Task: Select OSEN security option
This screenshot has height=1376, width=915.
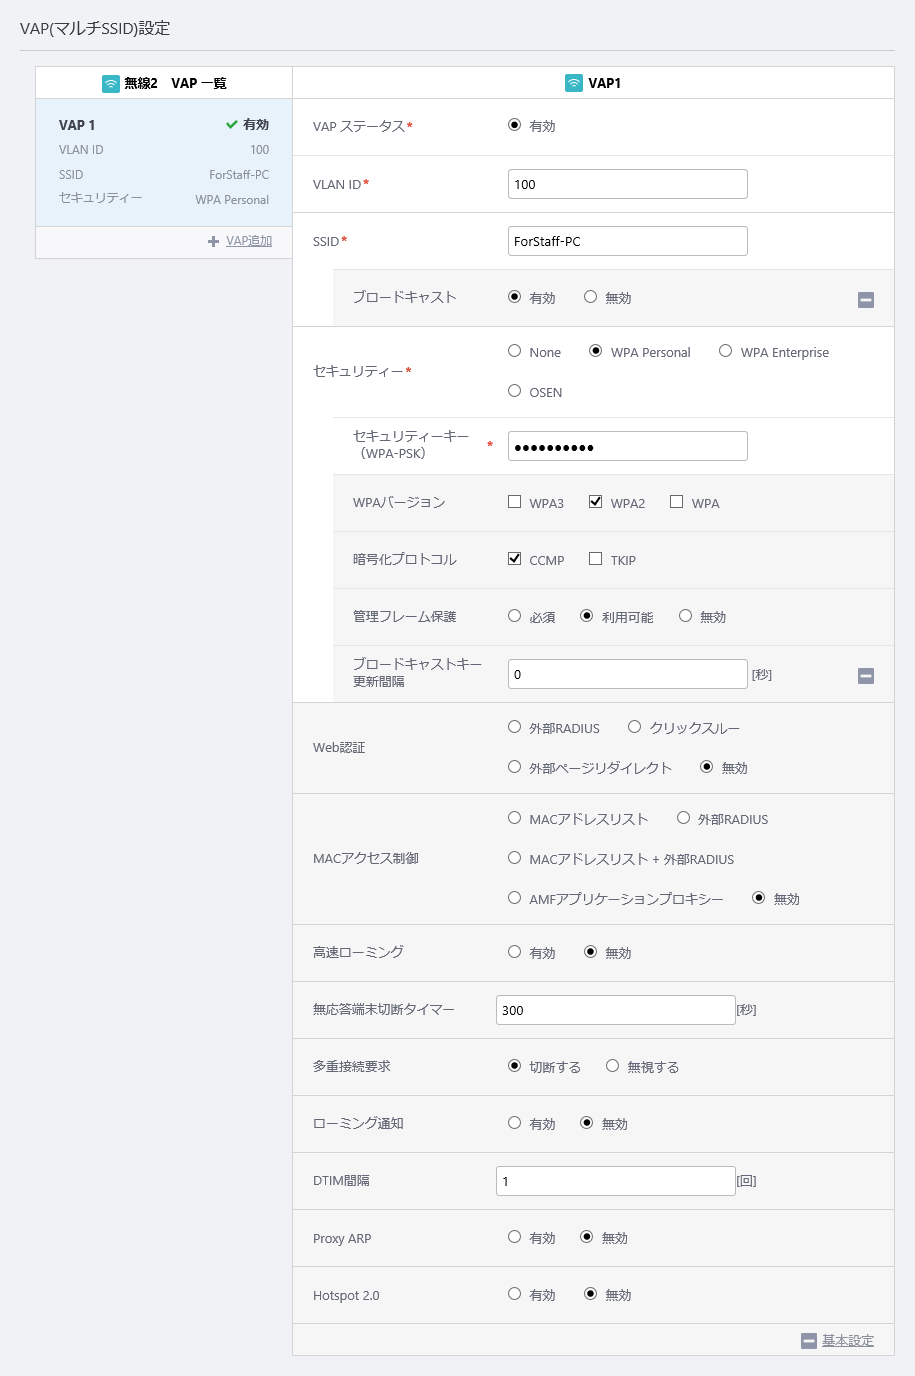Action: click(x=514, y=391)
